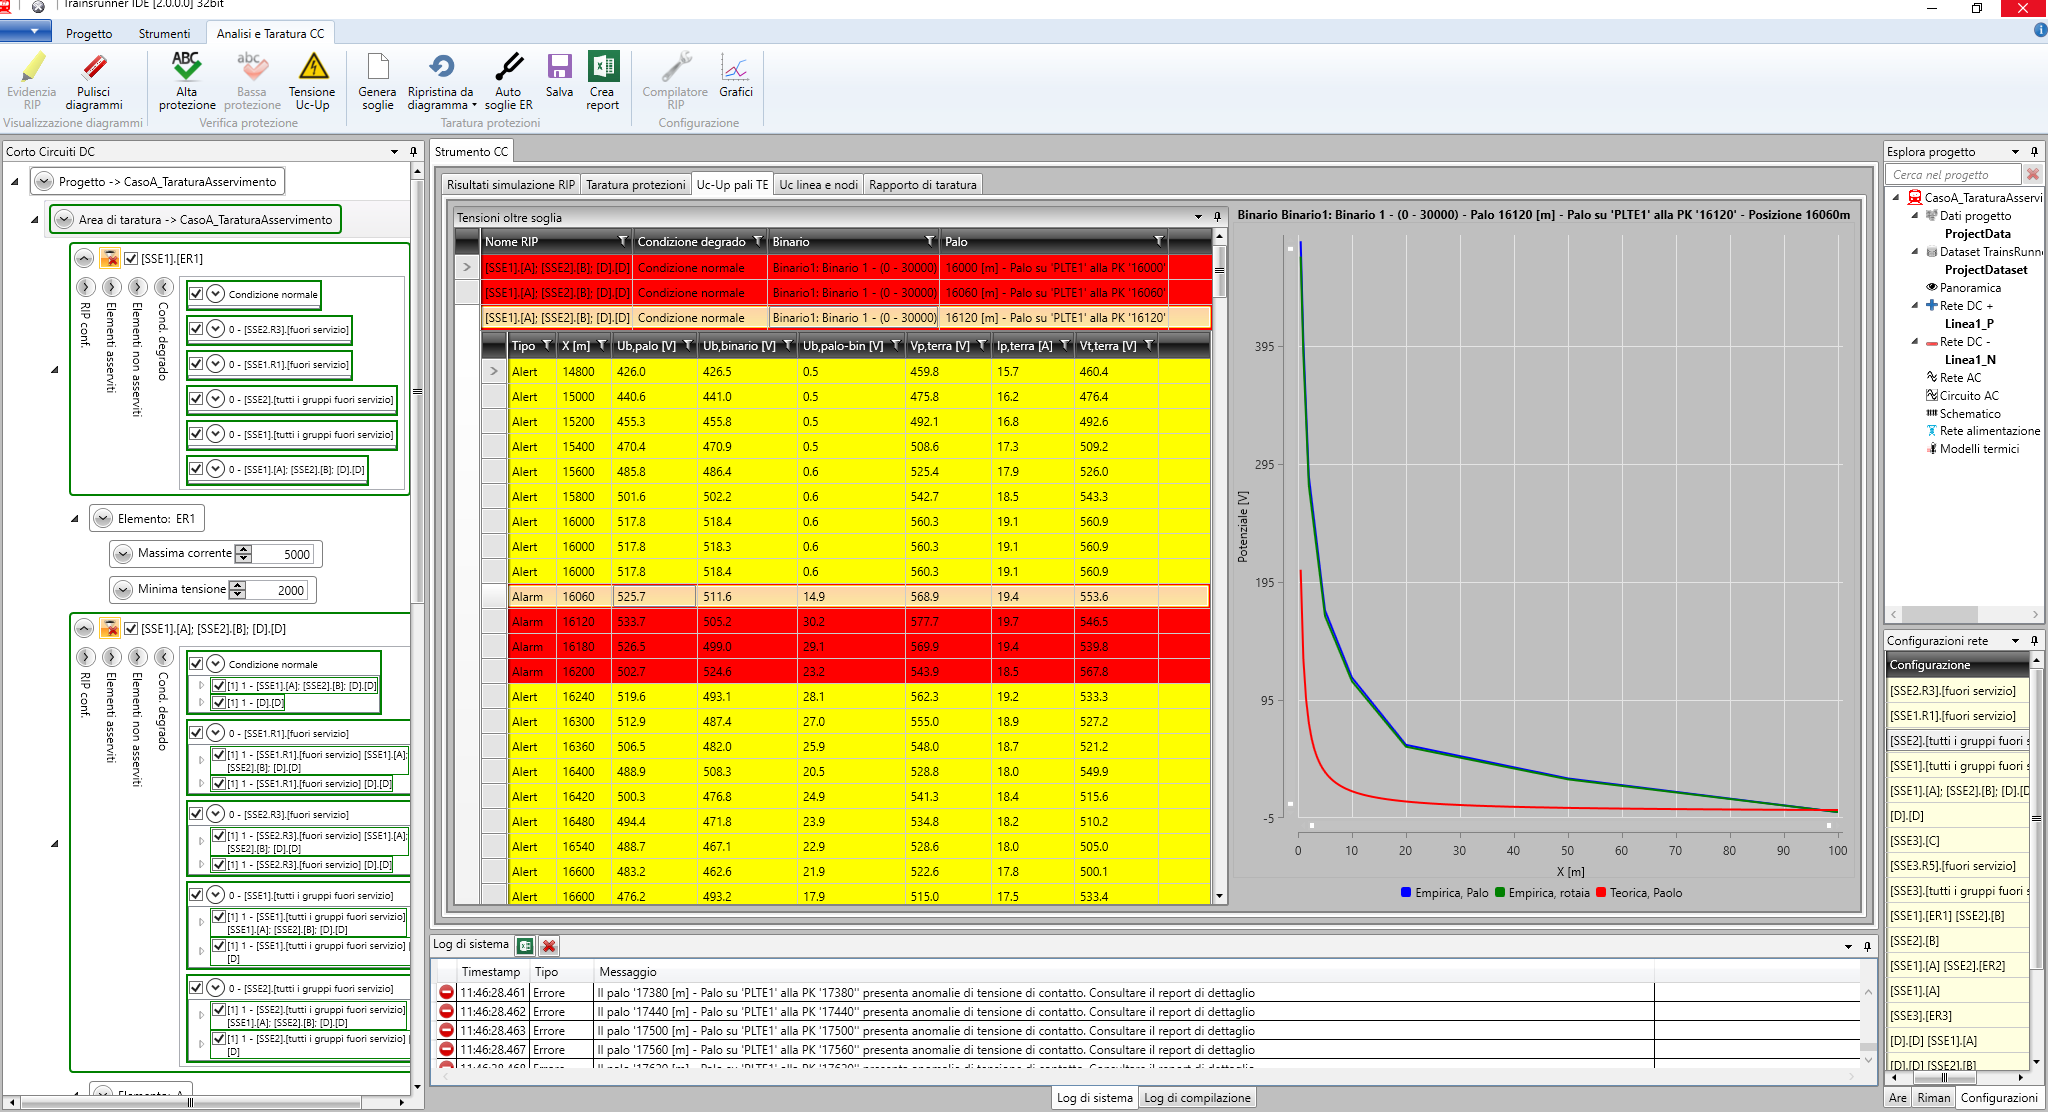Open Panoramica in project tree
This screenshot has width=2048, height=1112.
pos(1970,287)
